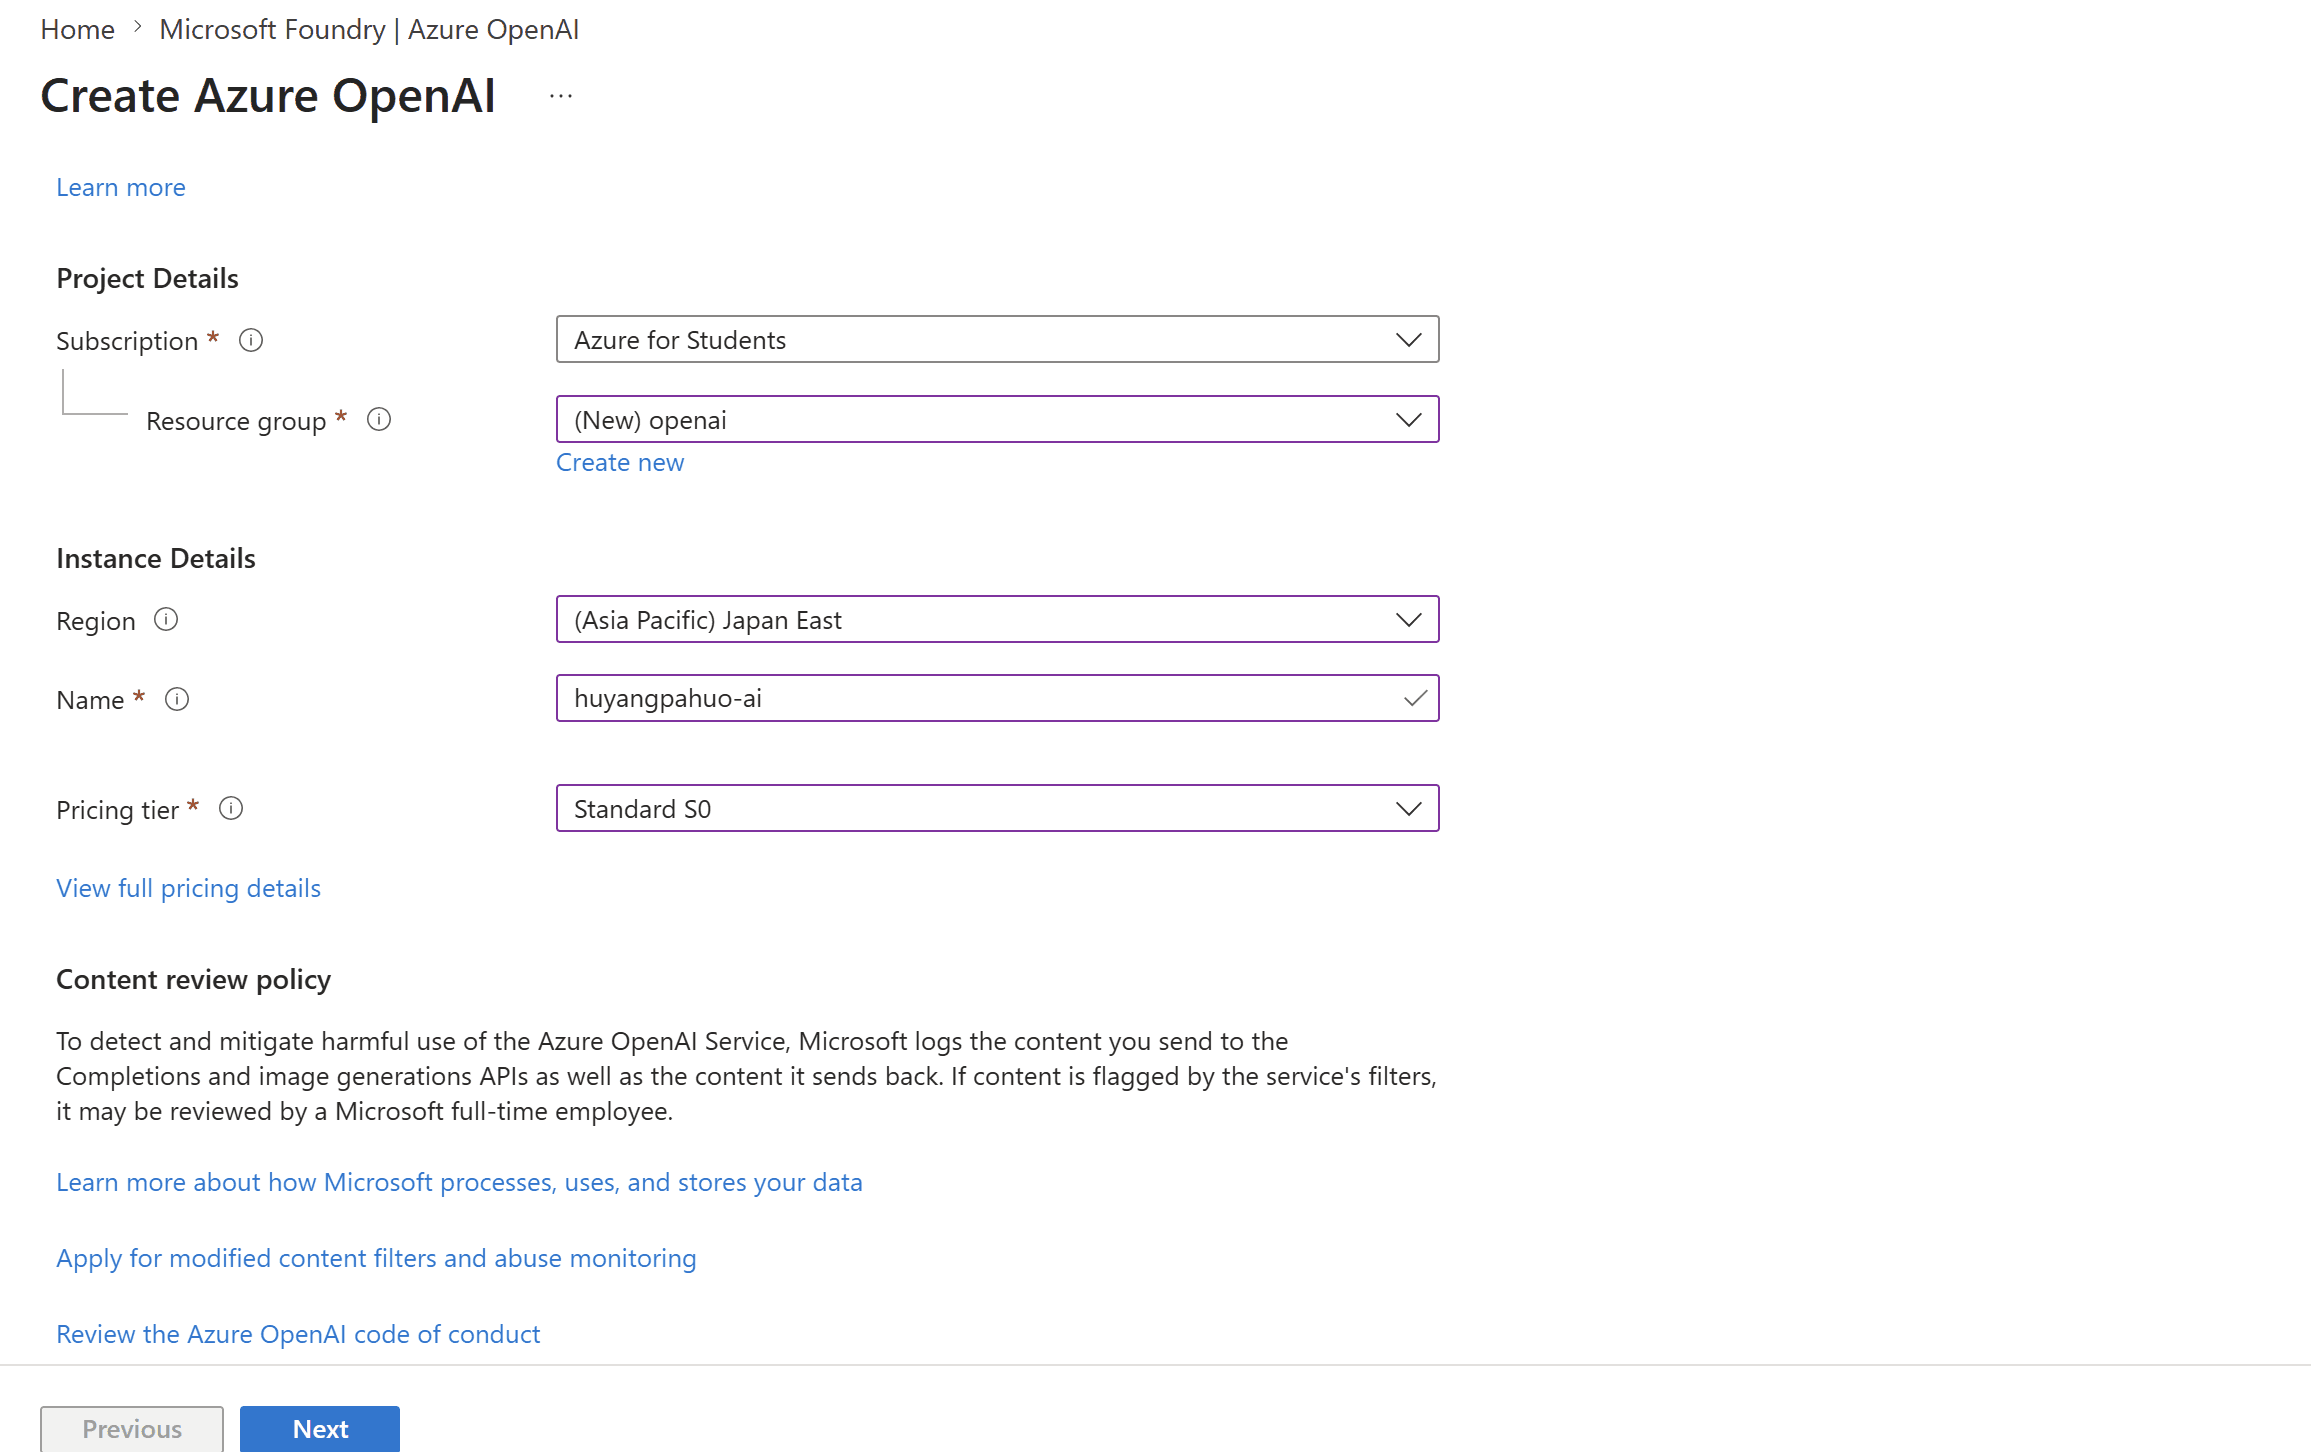Click the Resource group info icon
This screenshot has width=2311, height=1452.
(x=379, y=419)
